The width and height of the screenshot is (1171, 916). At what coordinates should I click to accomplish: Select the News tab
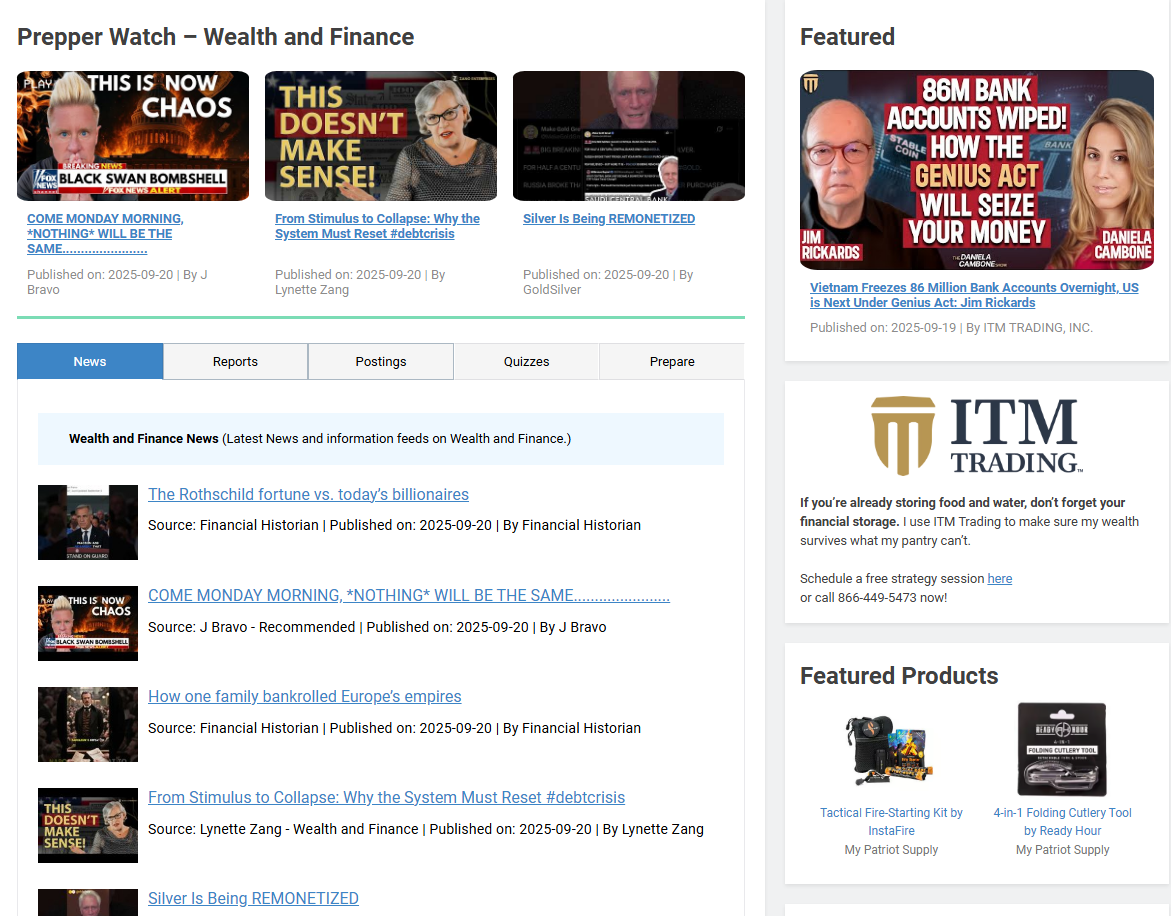tap(89, 361)
